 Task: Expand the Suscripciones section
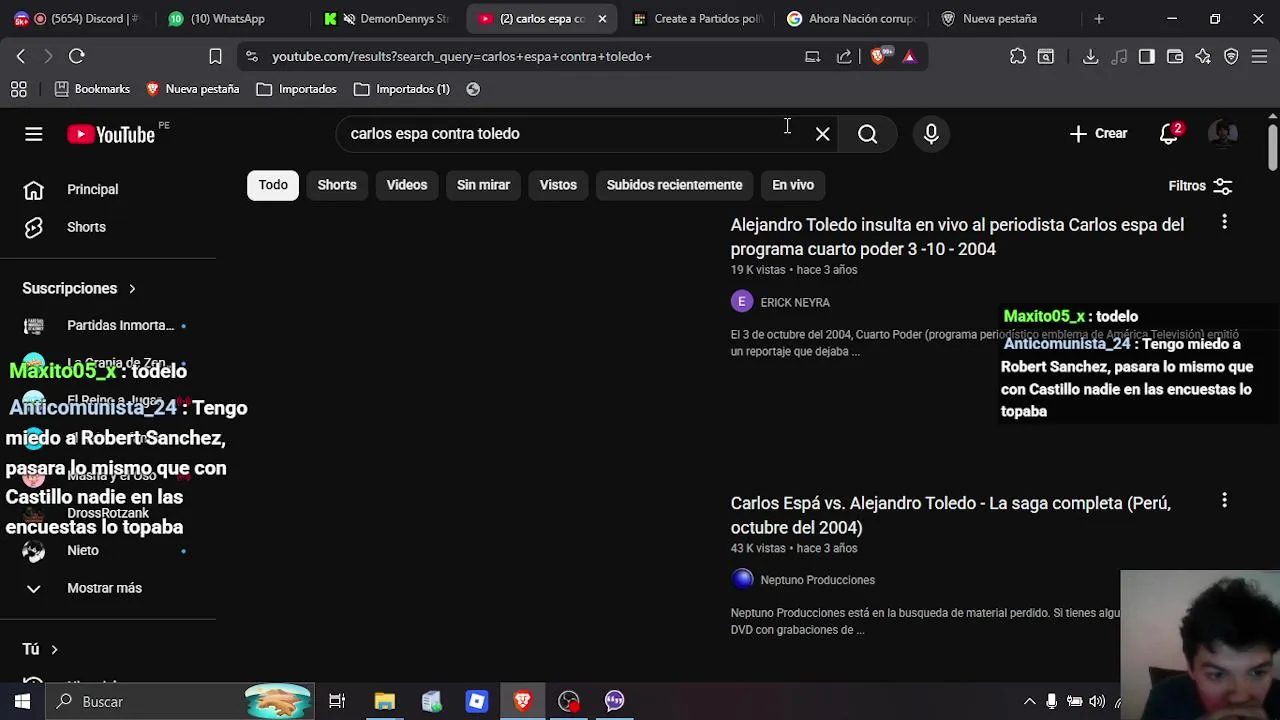[79, 288]
